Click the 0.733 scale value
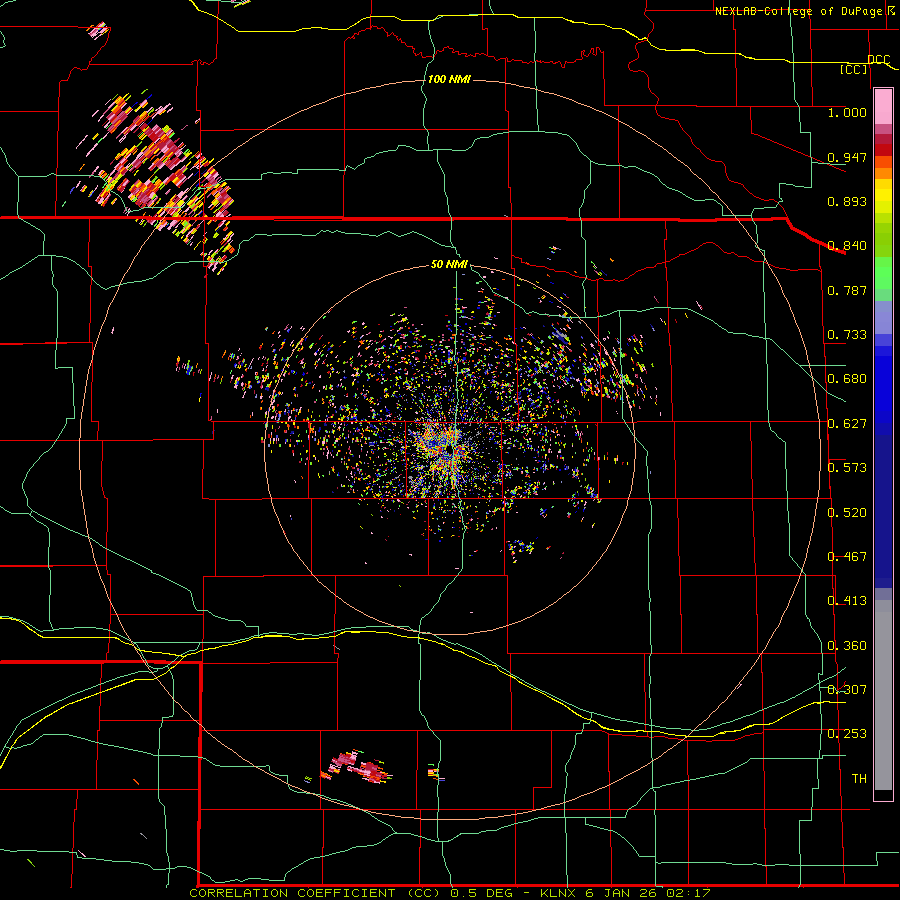Image resolution: width=900 pixels, height=900 pixels. [847, 335]
